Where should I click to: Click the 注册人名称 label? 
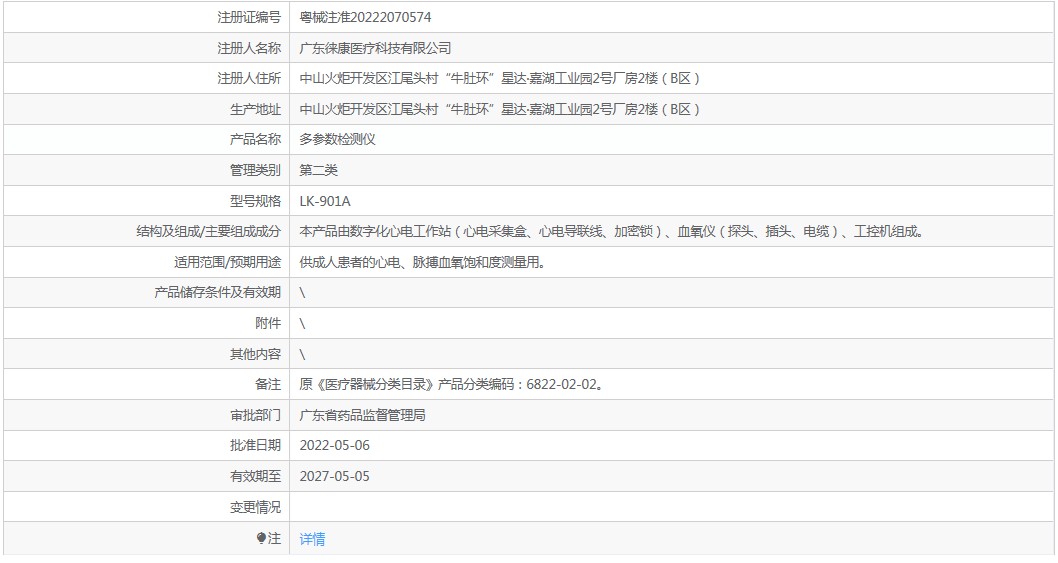249,48
